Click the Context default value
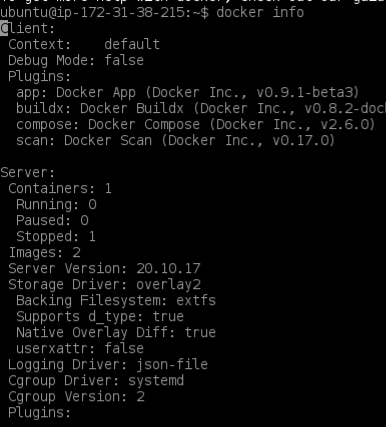386x431 pixels. [132, 44]
